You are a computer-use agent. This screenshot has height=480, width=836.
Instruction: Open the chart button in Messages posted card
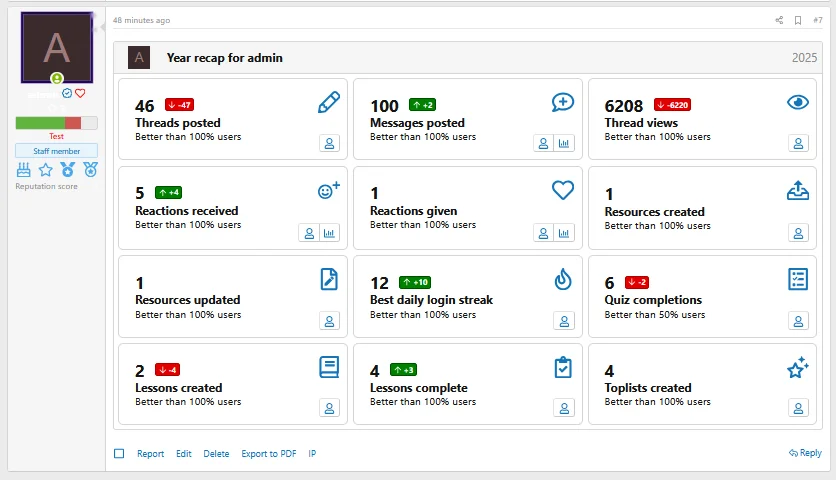(x=565, y=144)
